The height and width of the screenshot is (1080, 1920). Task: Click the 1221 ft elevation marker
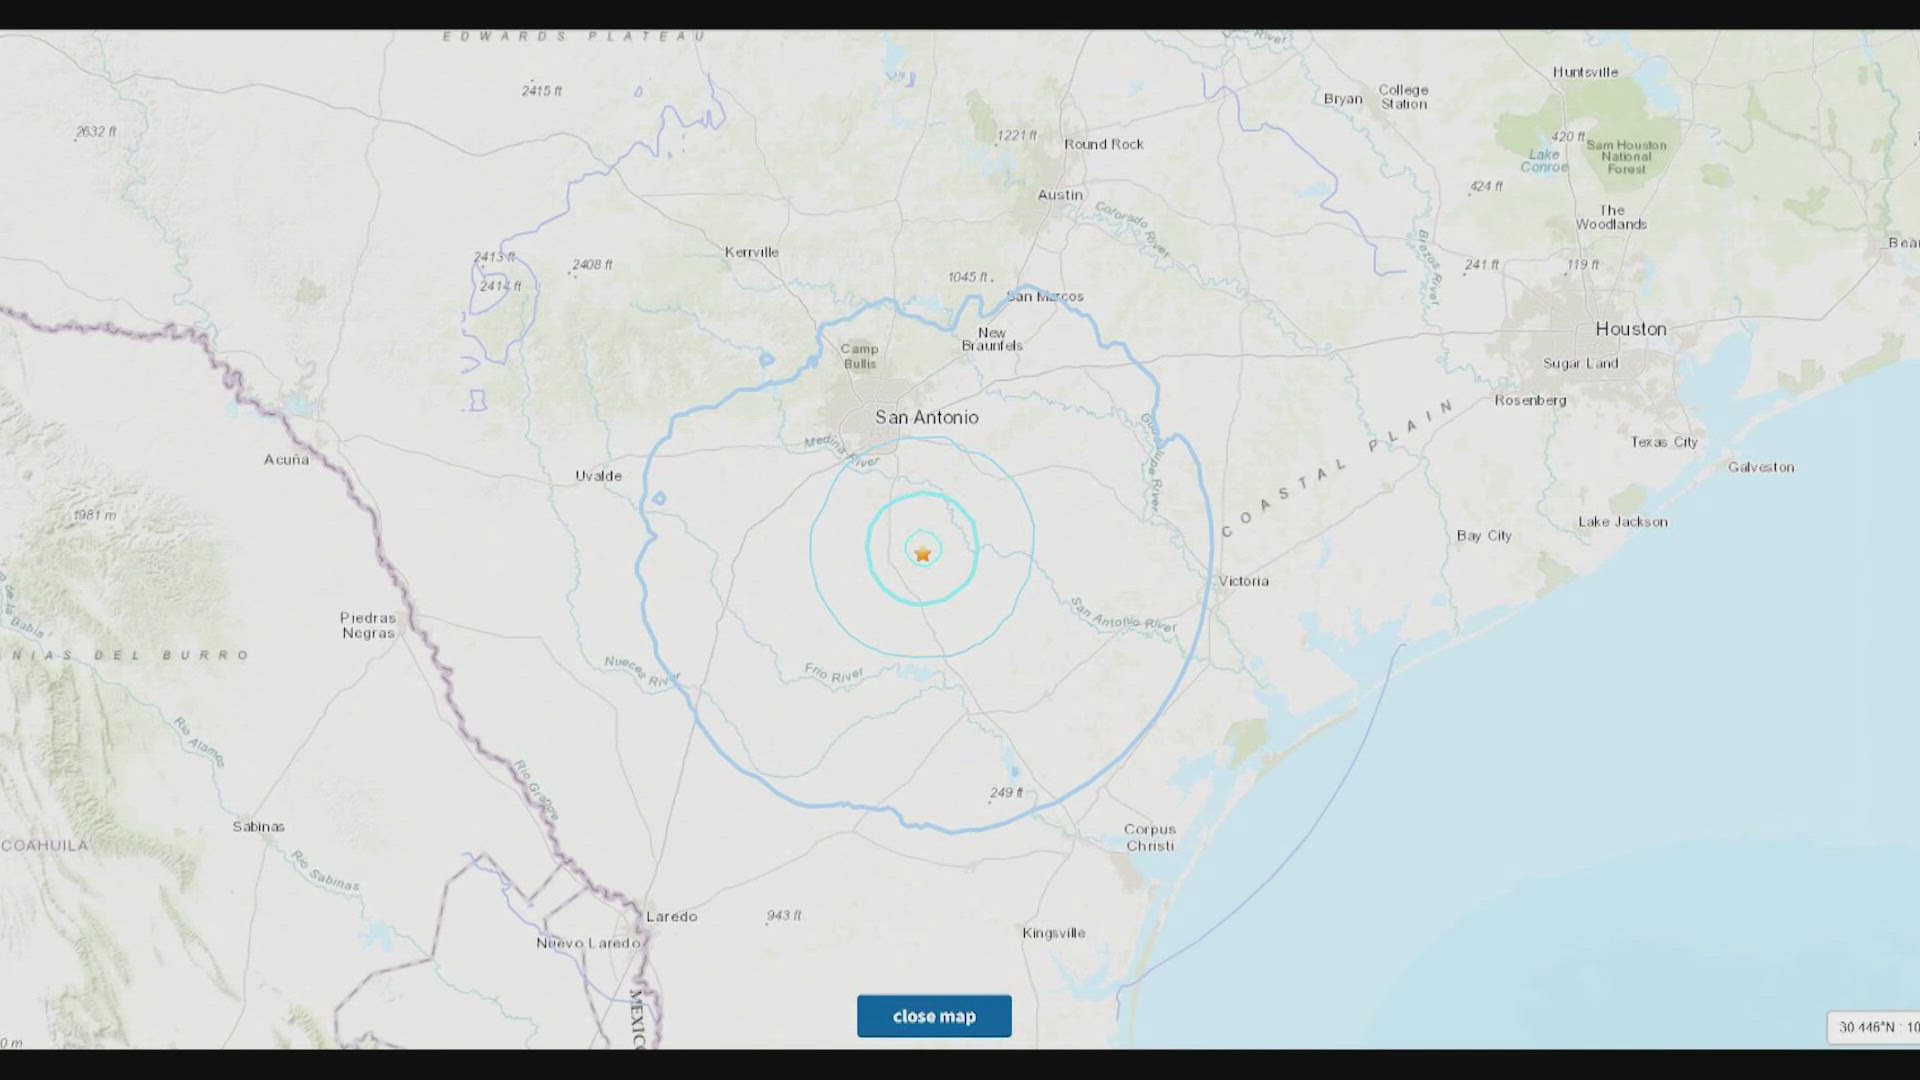[x=1017, y=136]
